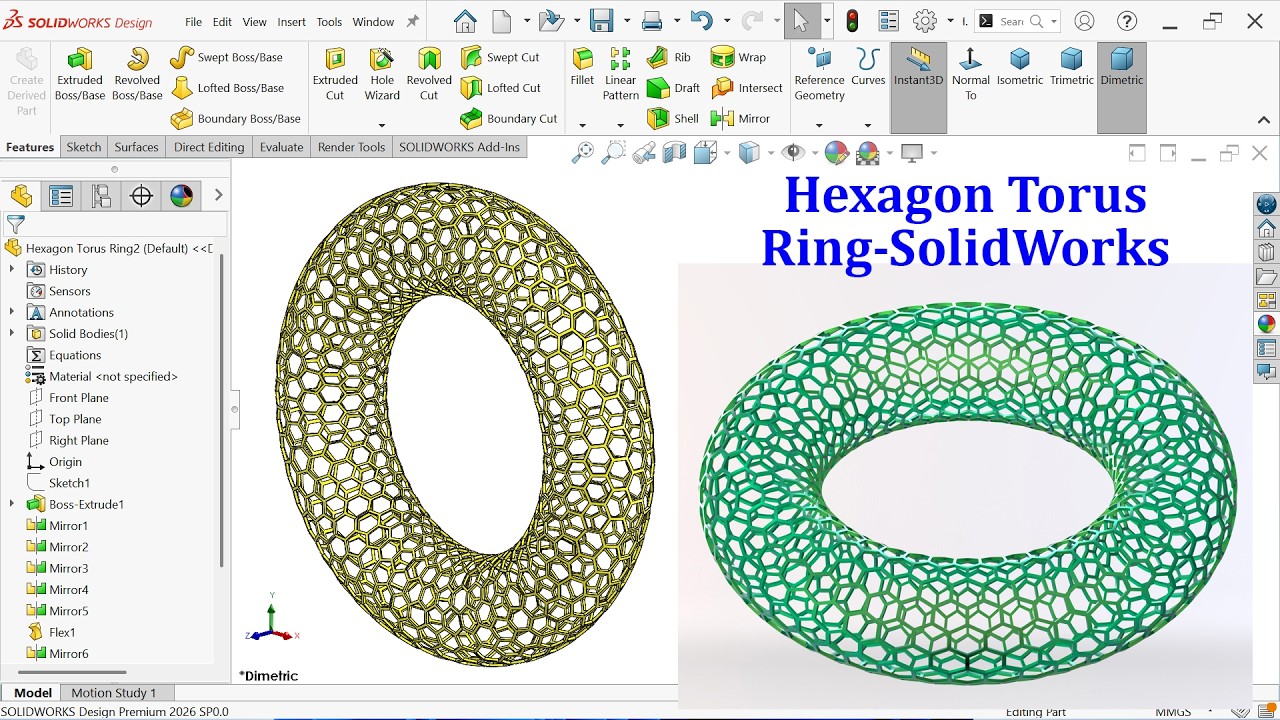Open the Intersect tool
The width and height of the screenshot is (1280, 720).
click(747, 88)
